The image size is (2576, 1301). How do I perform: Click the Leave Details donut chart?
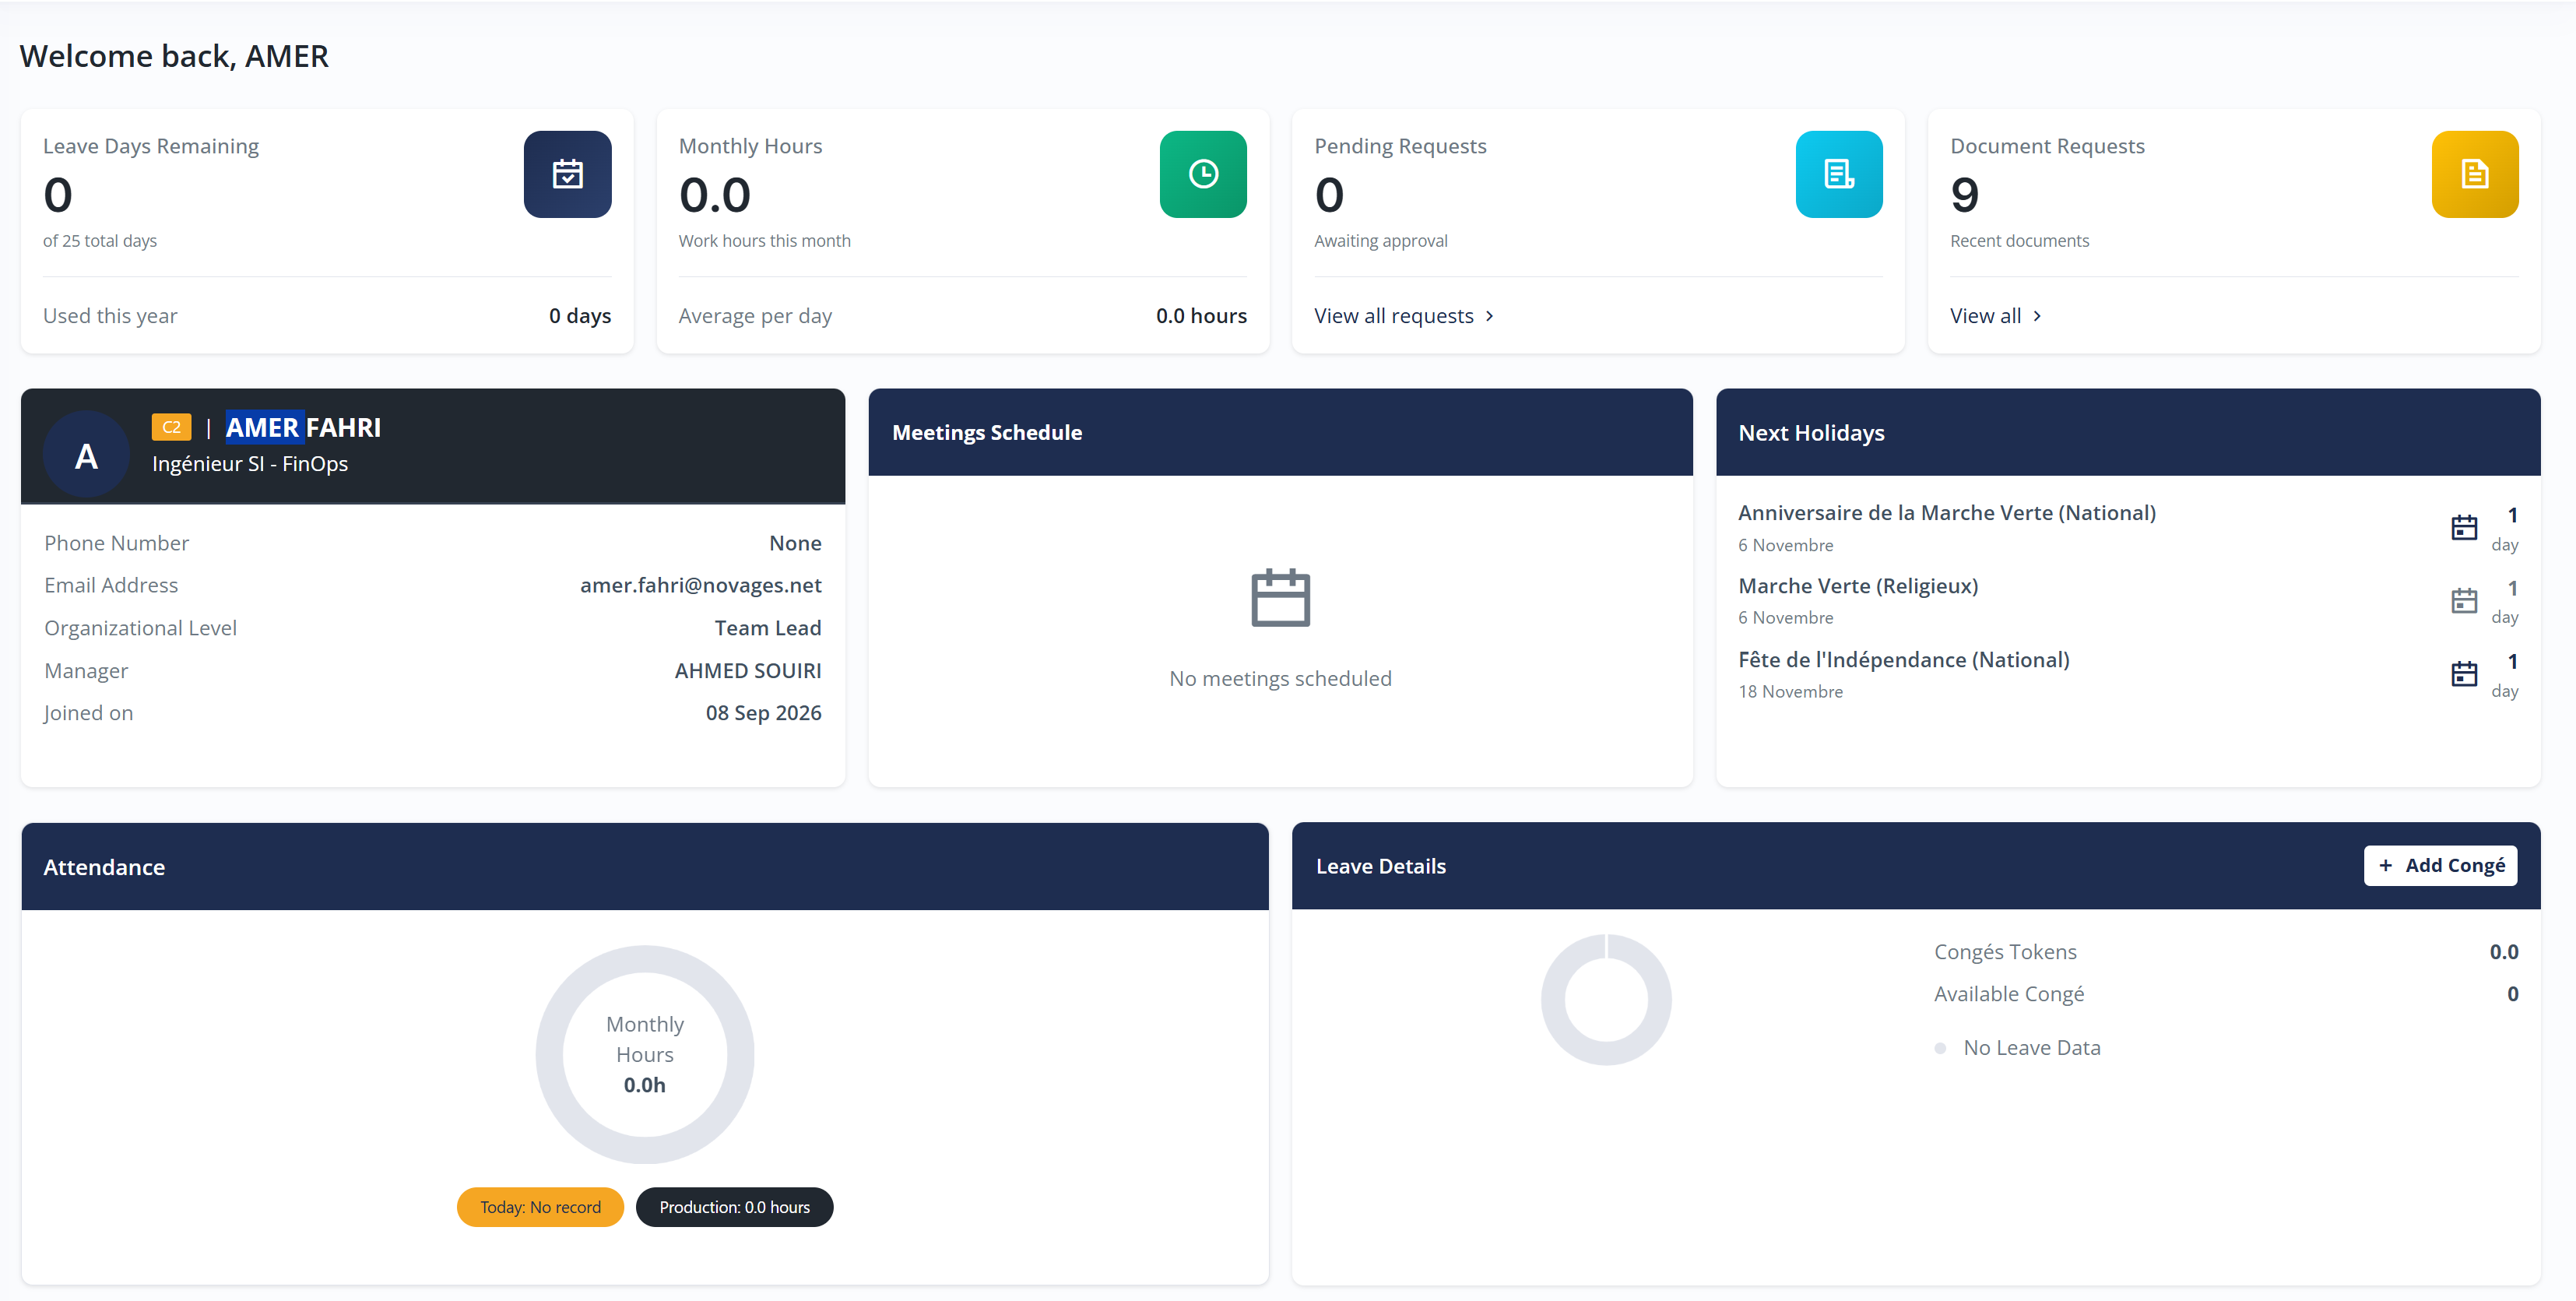pyautogui.click(x=1606, y=999)
